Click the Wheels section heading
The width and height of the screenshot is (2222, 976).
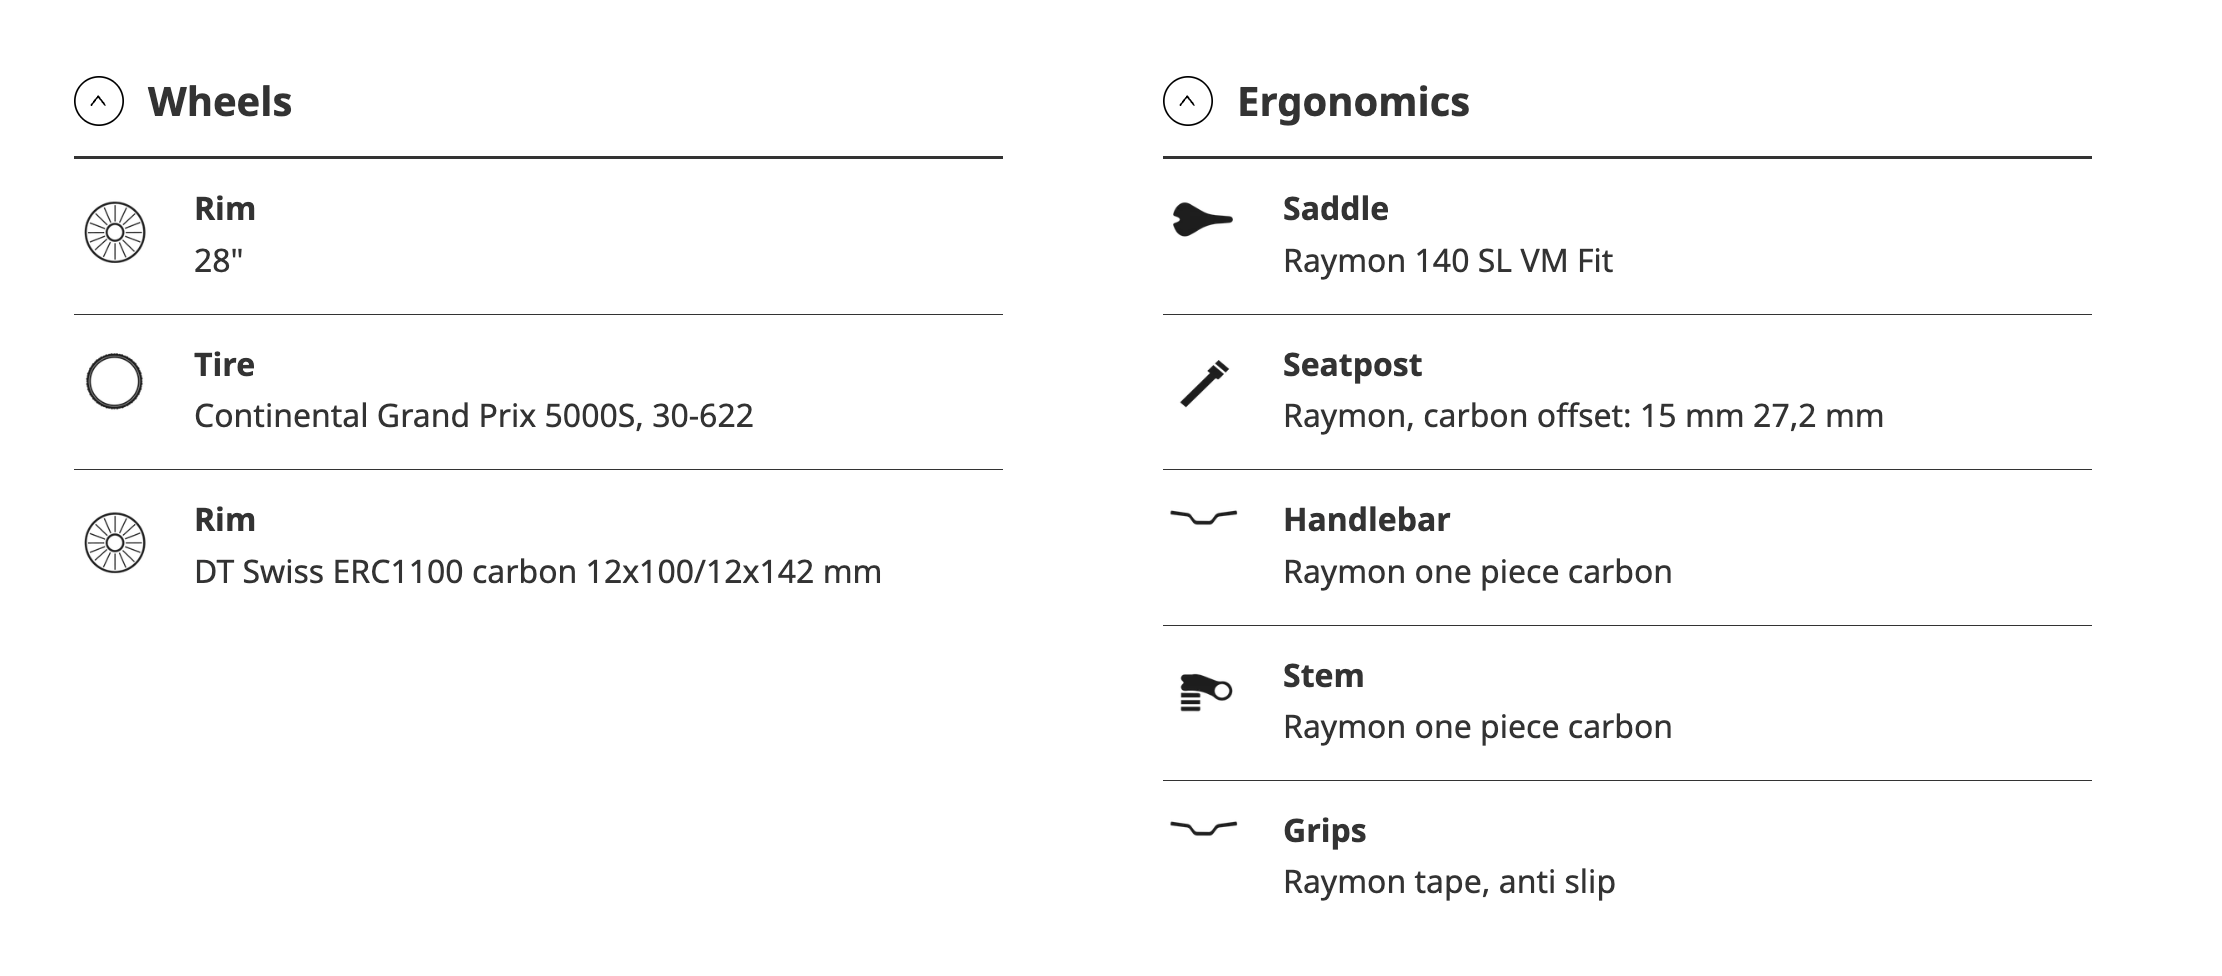click(x=220, y=102)
